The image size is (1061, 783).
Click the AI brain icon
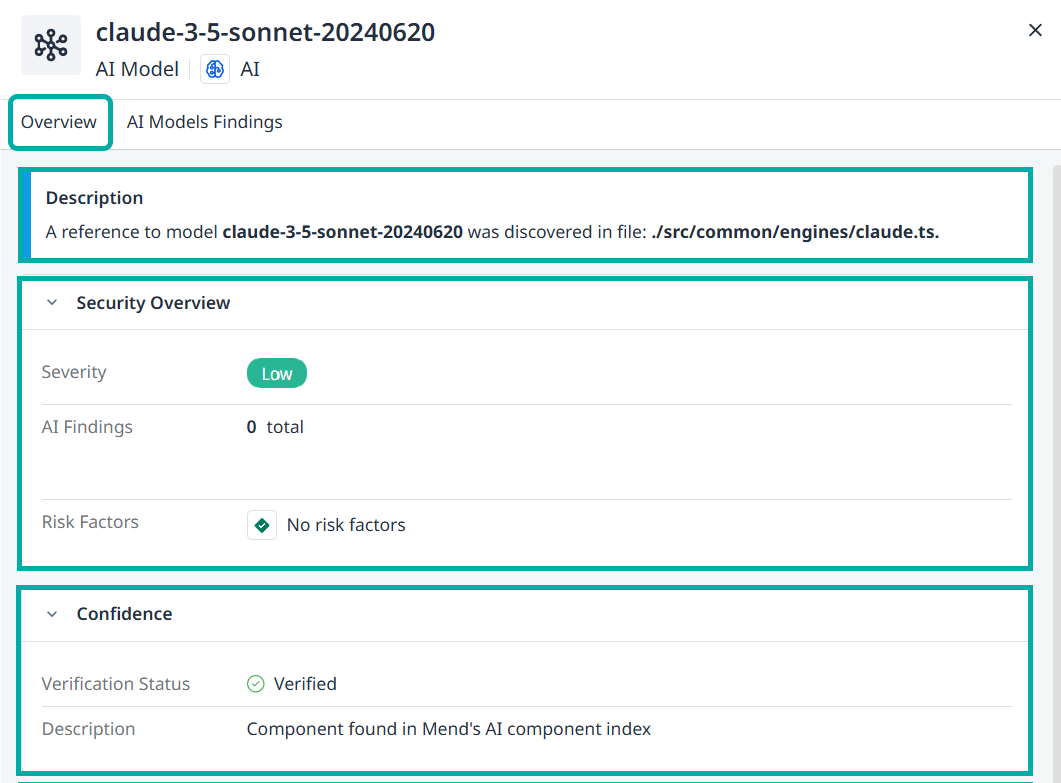215,69
